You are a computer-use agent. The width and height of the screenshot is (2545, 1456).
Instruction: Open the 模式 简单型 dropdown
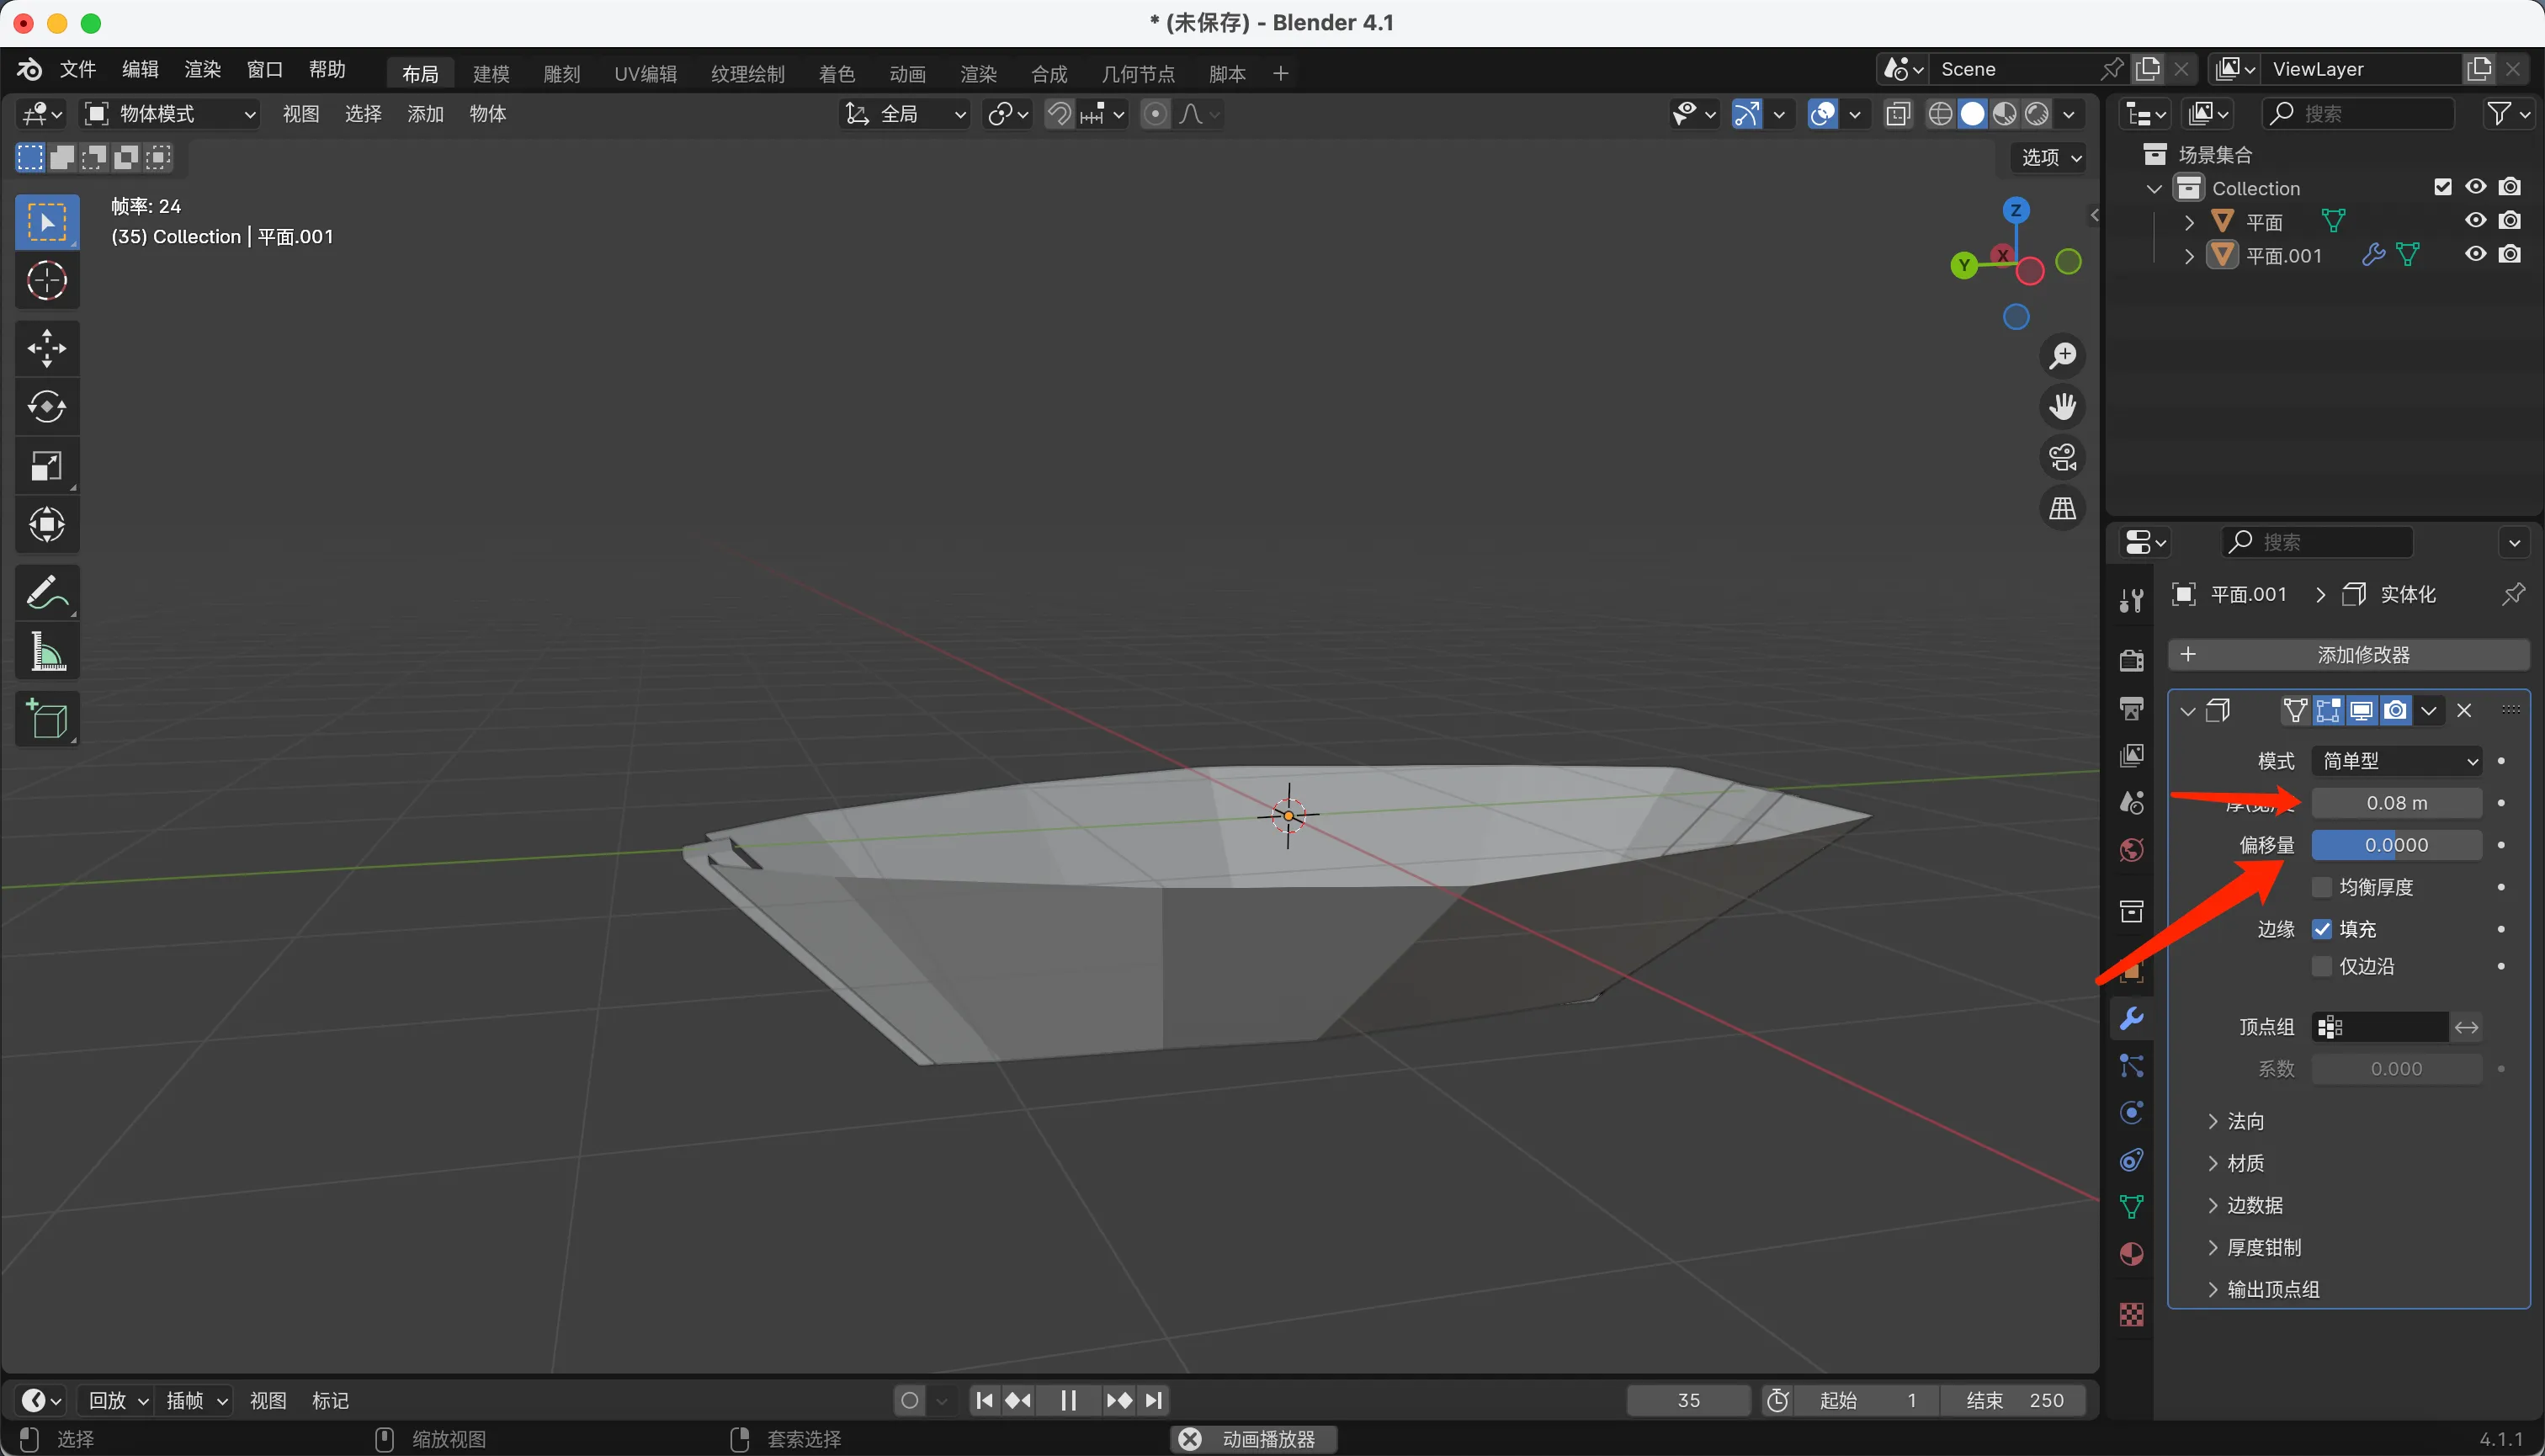(x=2397, y=761)
